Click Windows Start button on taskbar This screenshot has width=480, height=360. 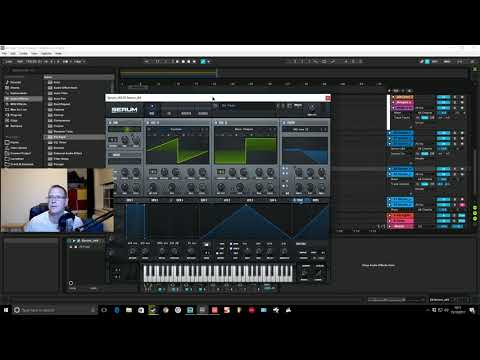(x=6, y=310)
